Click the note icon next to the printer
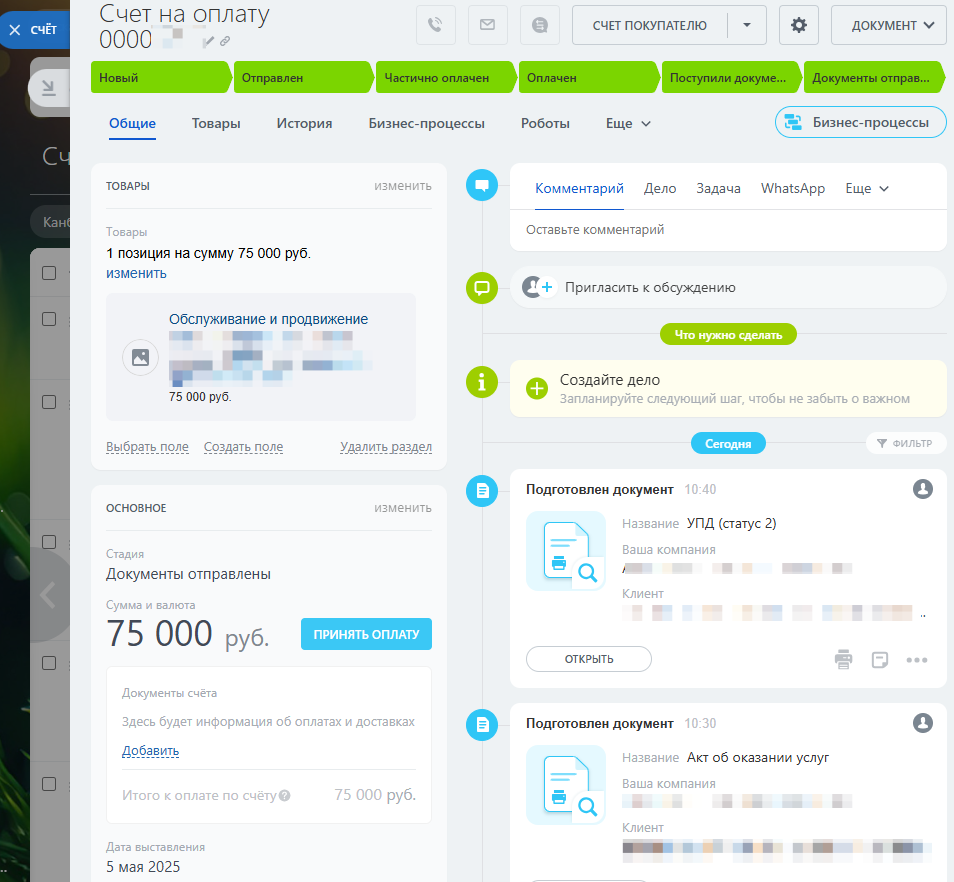Image resolution: width=954 pixels, height=882 pixels. 880,659
